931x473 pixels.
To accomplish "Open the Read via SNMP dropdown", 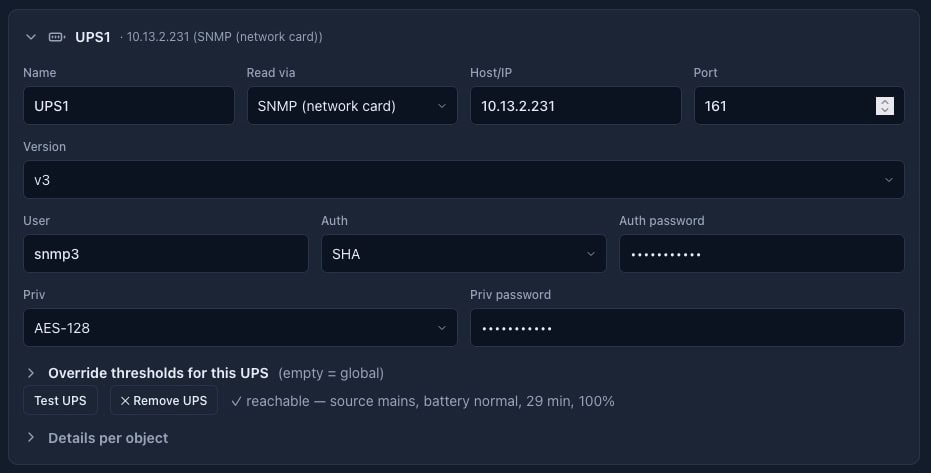I will (x=352, y=106).
